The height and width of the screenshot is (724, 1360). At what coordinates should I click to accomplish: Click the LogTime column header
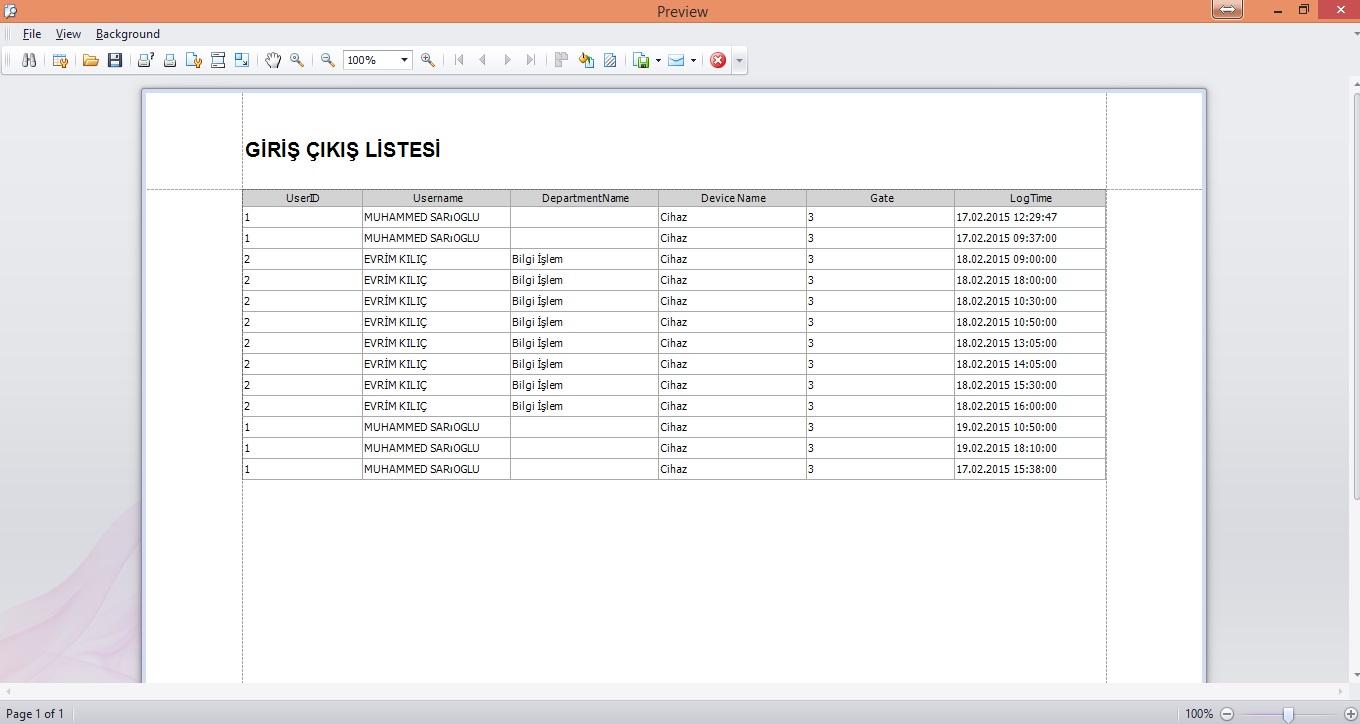[x=1030, y=198]
